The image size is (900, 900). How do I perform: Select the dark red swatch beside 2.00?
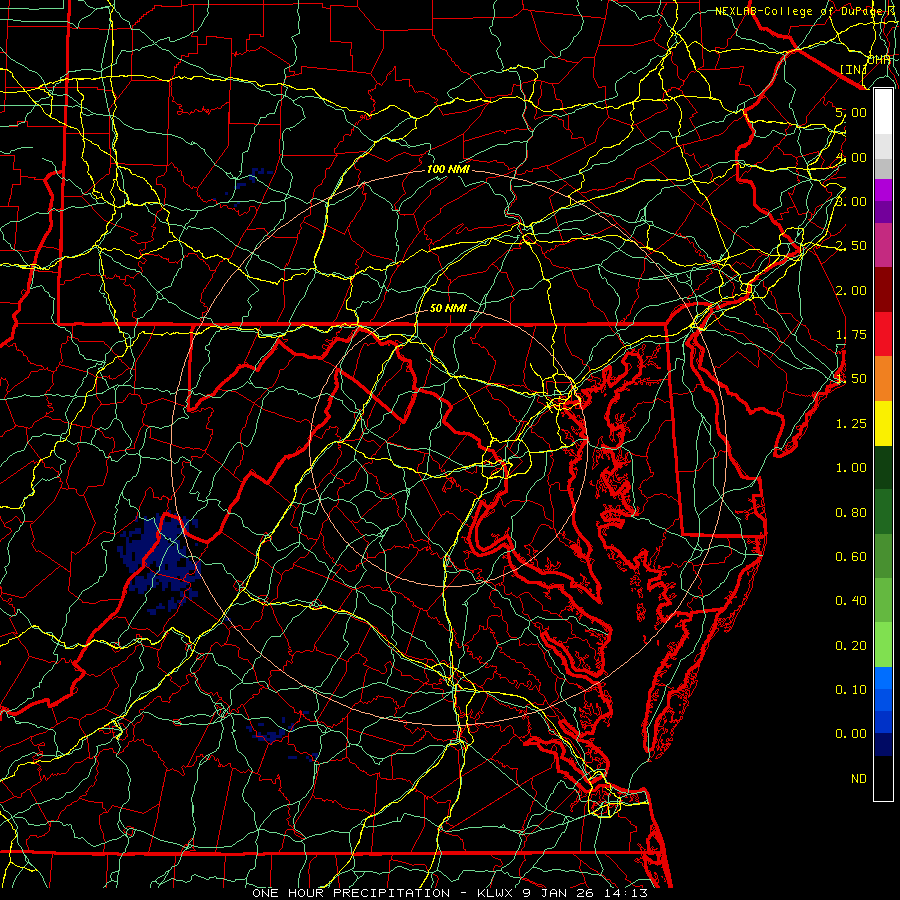click(x=883, y=290)
